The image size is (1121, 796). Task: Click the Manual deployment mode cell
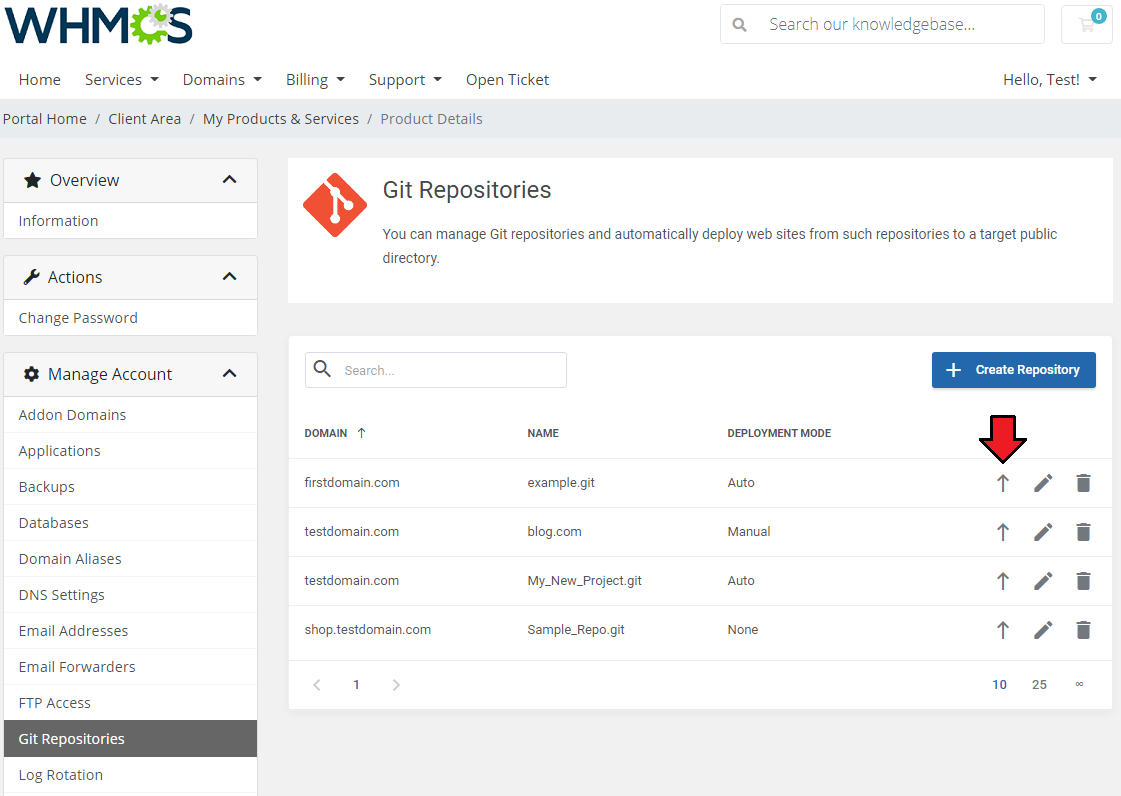(749, 532)
